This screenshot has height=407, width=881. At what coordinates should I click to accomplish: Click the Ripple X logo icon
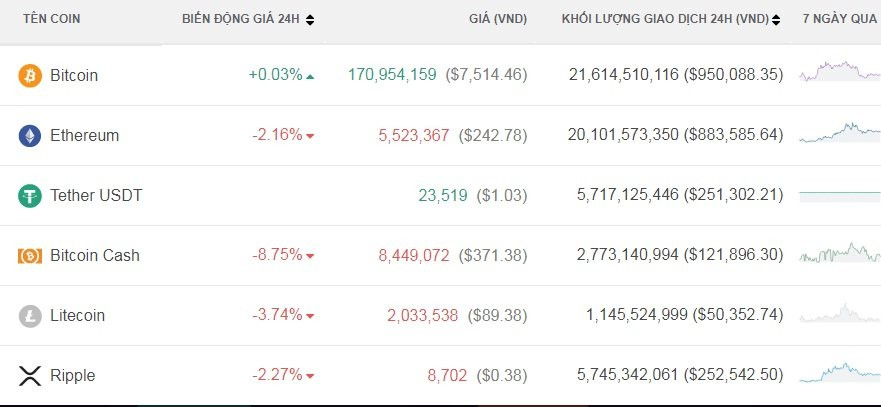coord(30,376)
